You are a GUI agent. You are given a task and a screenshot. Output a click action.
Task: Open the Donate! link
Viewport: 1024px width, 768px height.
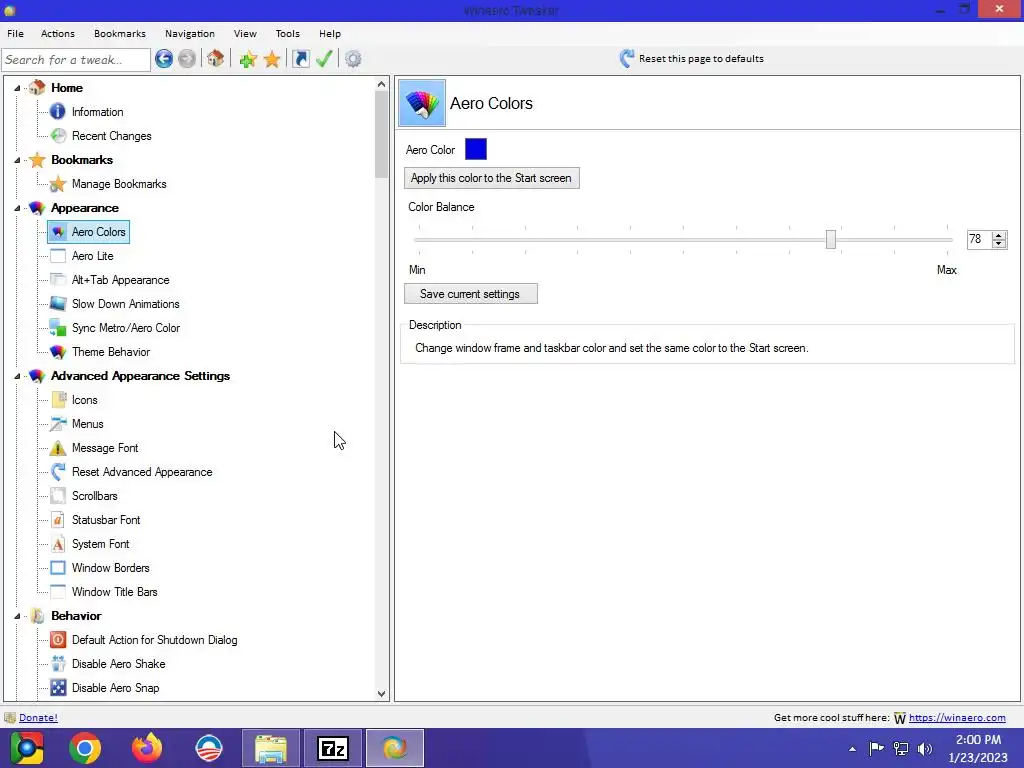(38, 718)
